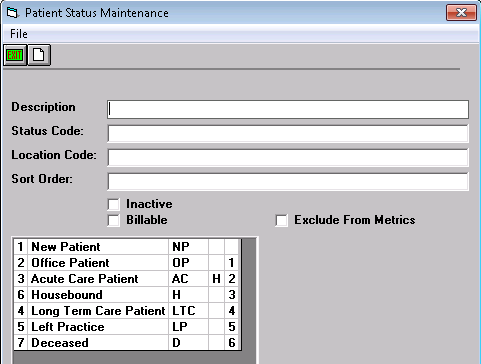
Task: Open the File menu
Action: coord(19,34)
